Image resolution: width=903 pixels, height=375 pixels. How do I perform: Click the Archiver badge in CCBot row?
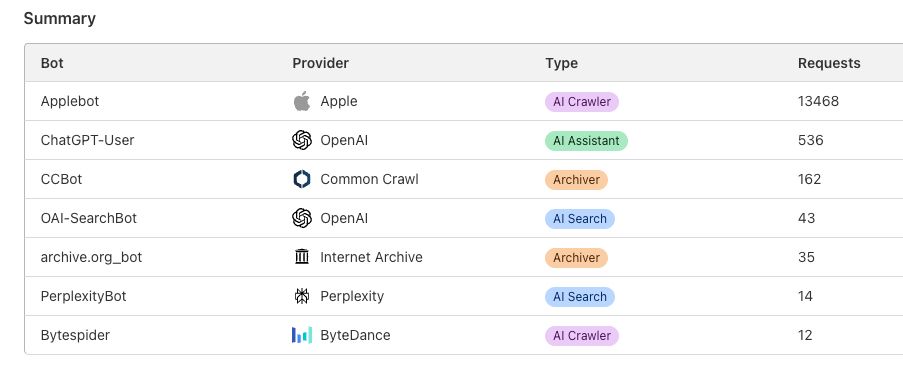[576, 180]
